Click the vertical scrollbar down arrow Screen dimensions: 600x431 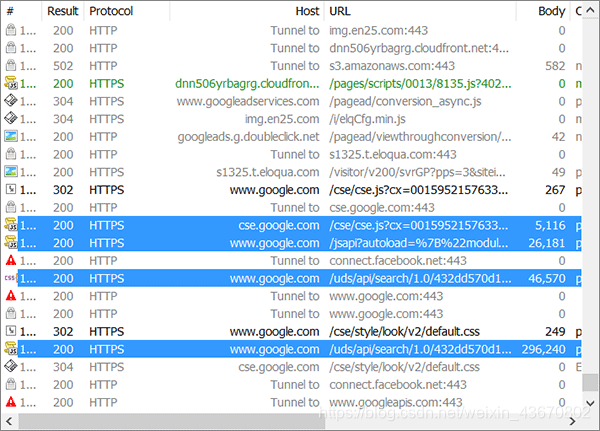click(590, 403)
